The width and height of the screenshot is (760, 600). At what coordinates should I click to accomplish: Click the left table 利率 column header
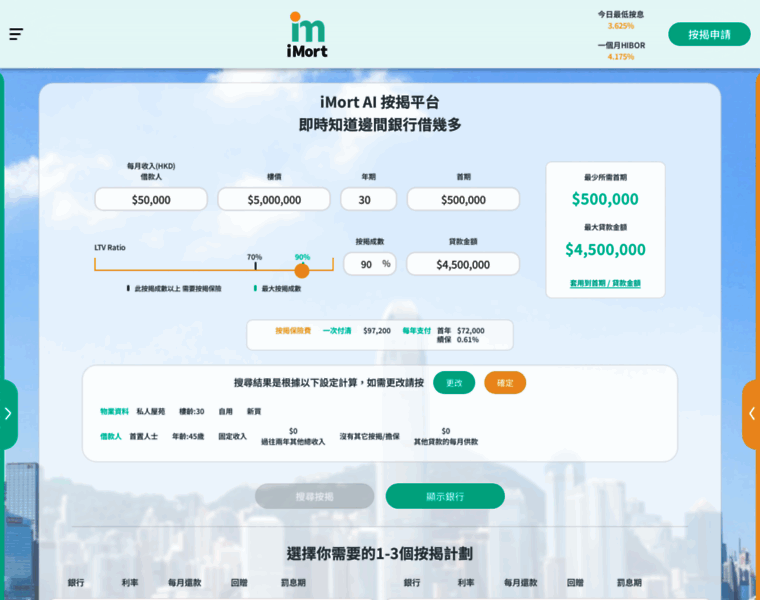coord(130,583)
